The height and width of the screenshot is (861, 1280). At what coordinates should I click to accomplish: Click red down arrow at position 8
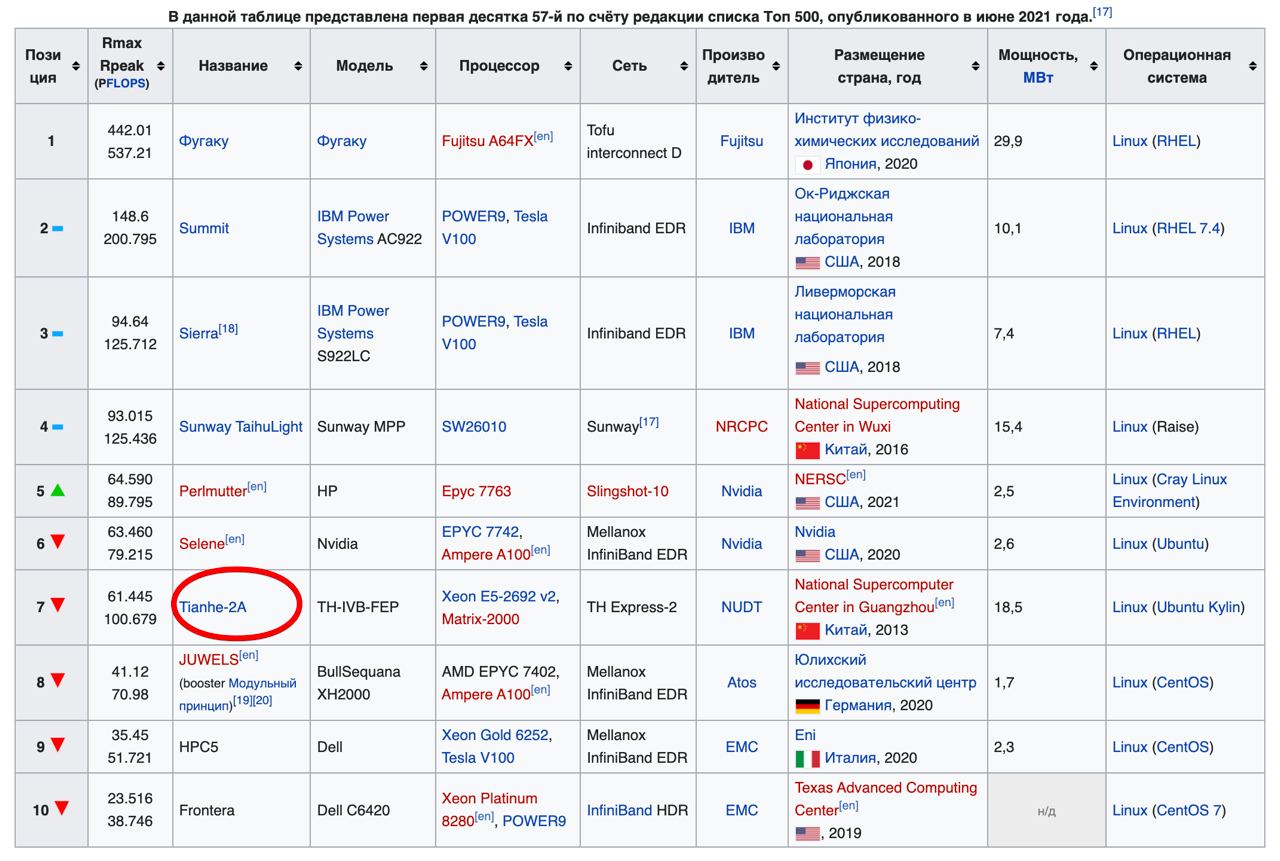click(x=58, y=681)
